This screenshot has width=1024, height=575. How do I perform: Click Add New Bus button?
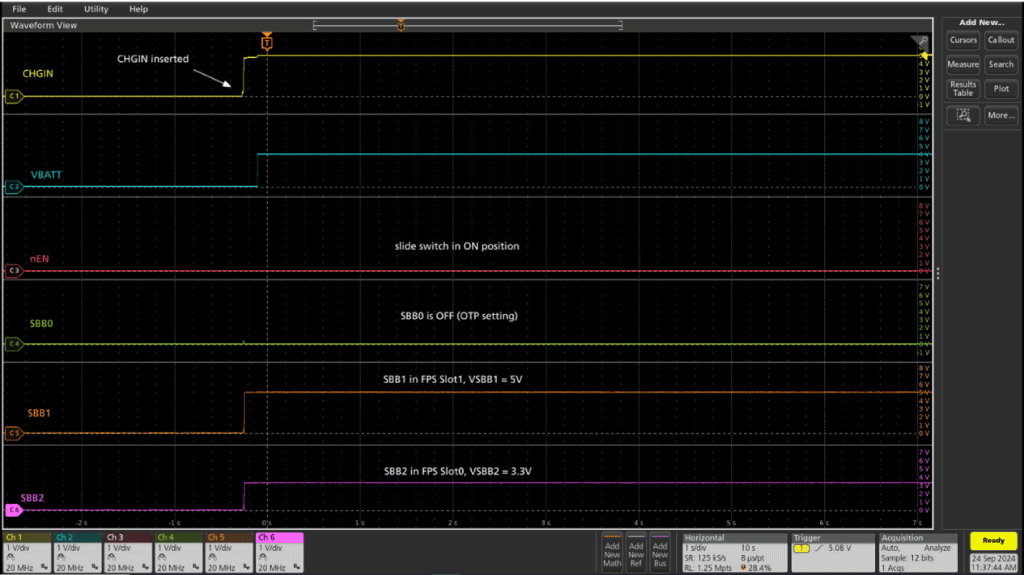[660, 550]
